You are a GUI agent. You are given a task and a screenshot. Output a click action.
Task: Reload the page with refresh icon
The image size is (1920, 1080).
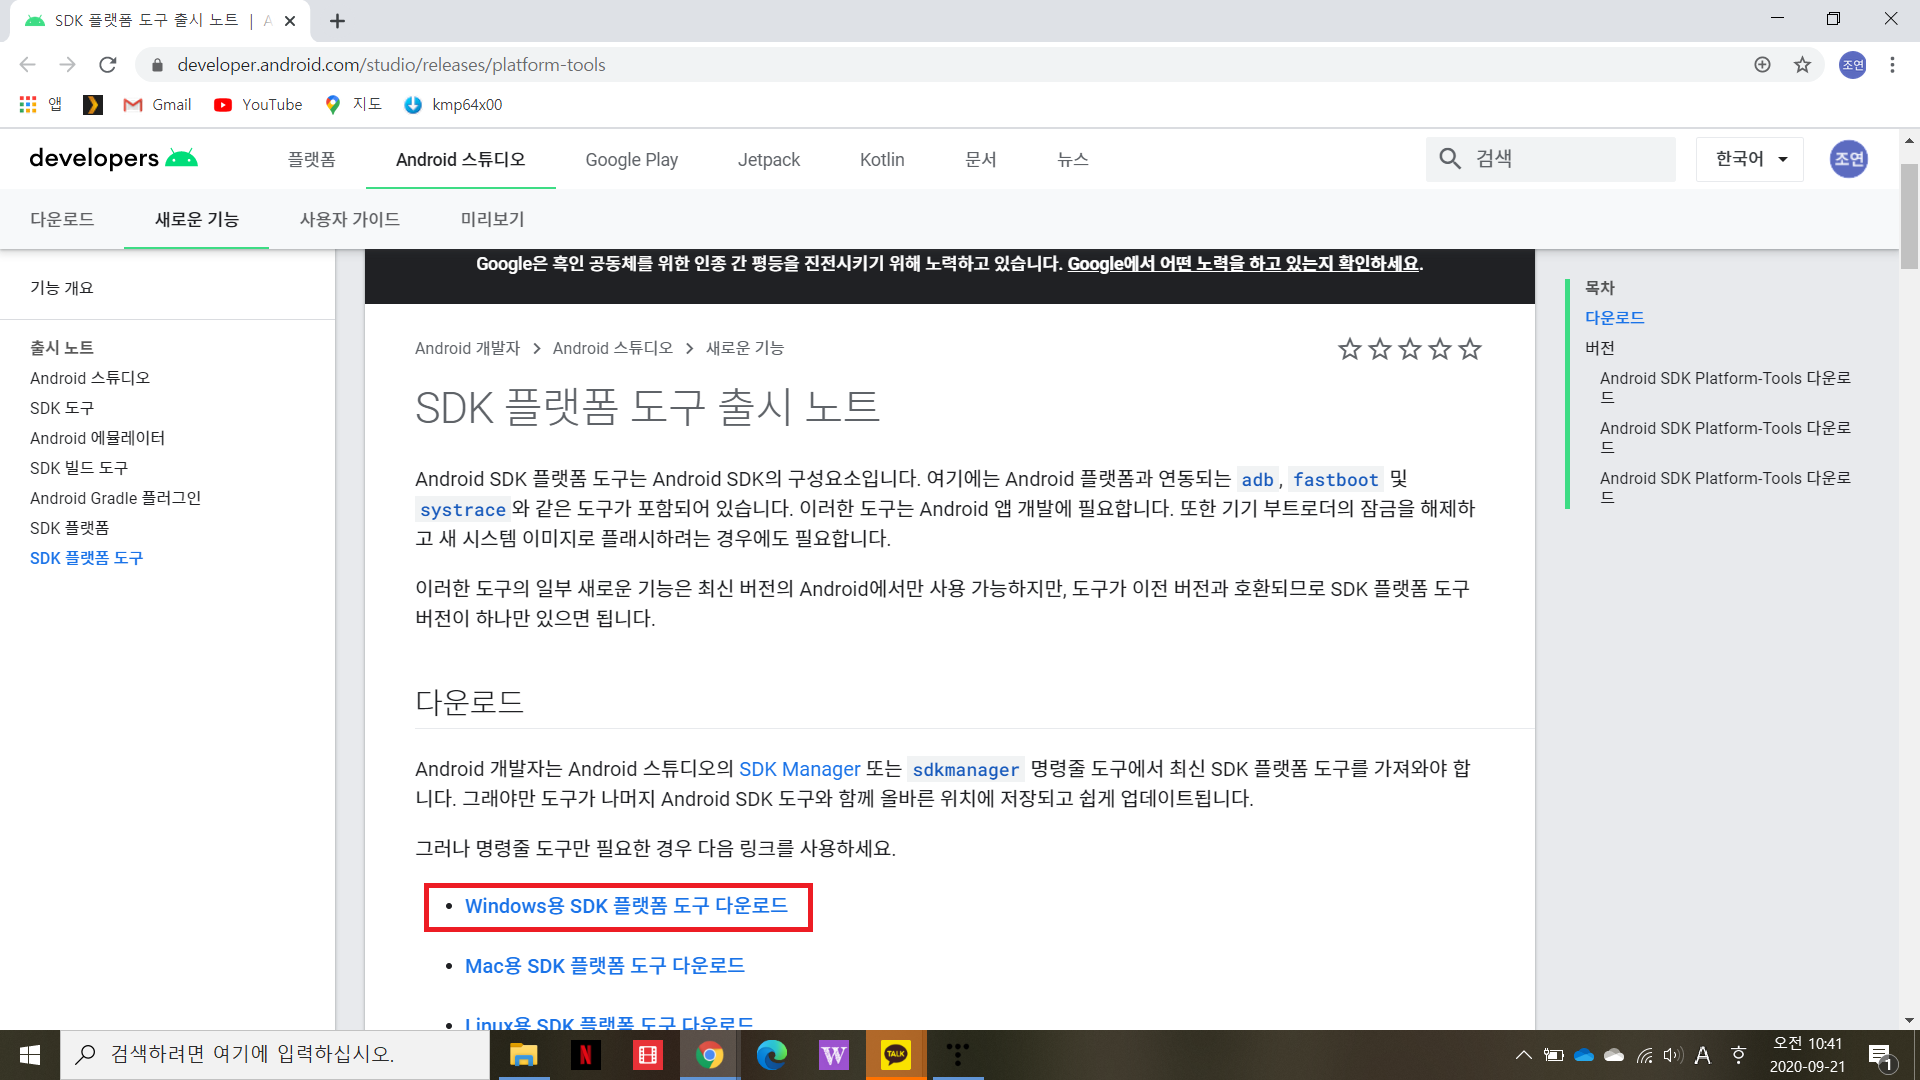point(107,65)
